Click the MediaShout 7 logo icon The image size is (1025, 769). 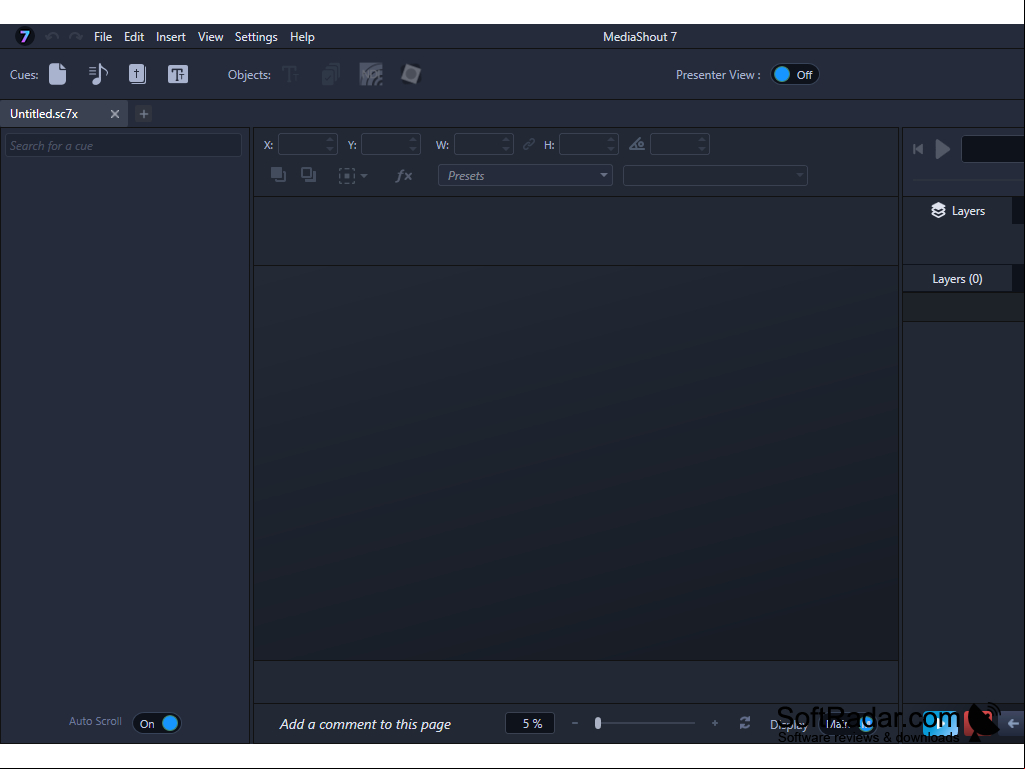[x=24, y=37]
